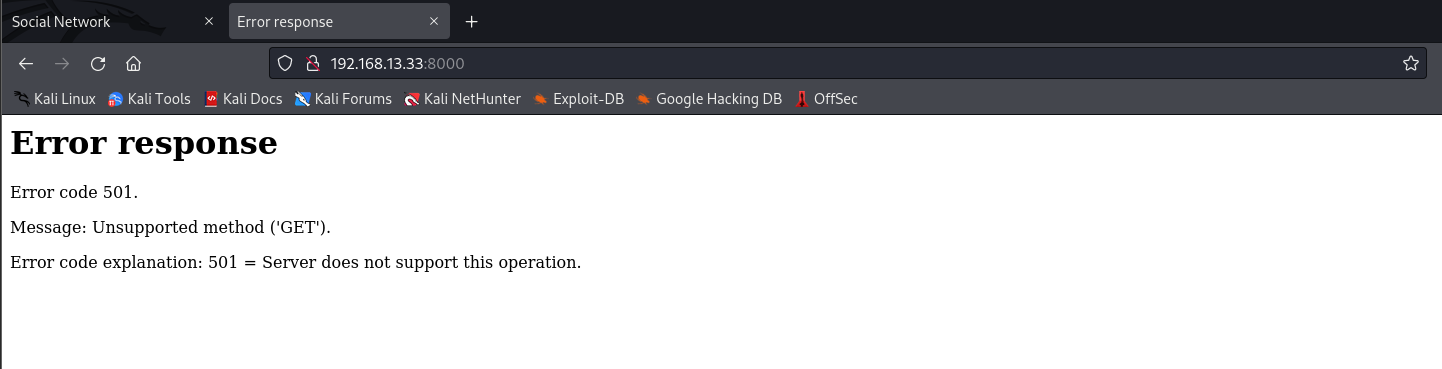Open the Kali Docs bookmark
This screenshot has width=1442, height=369.
click(x=243, y=99)
